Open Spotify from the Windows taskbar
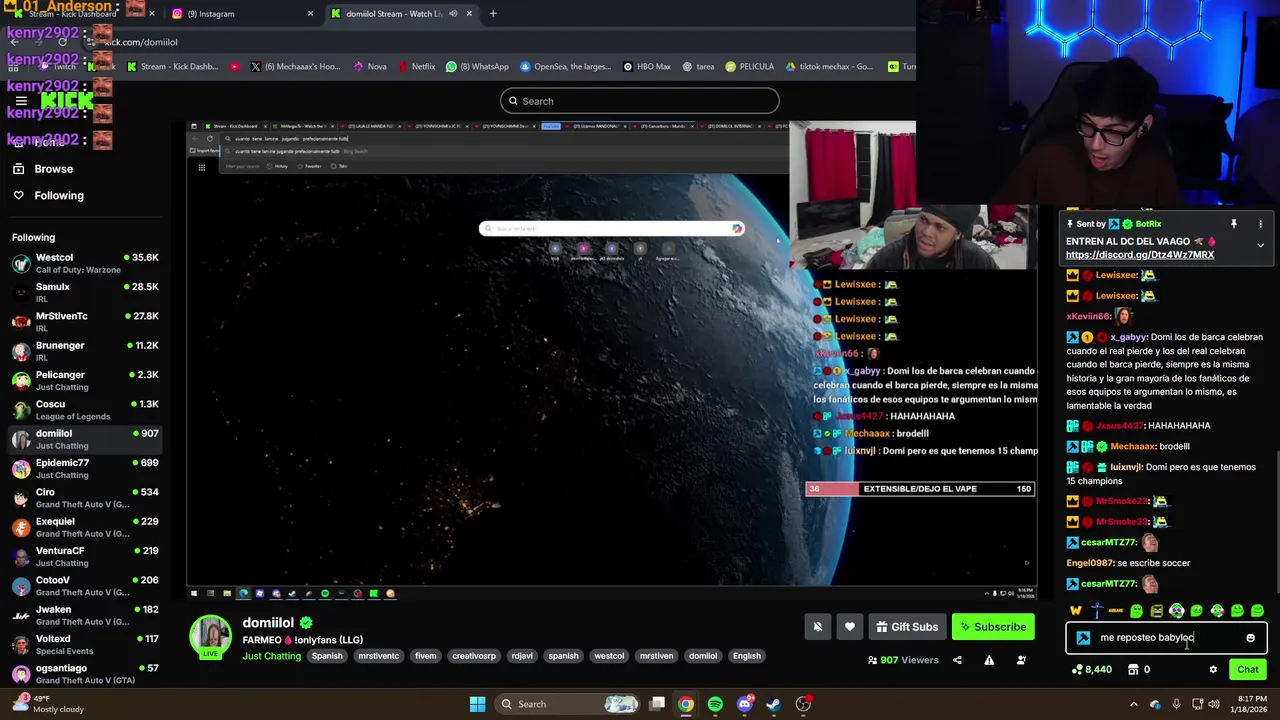1280x720 pixels. 715,704
